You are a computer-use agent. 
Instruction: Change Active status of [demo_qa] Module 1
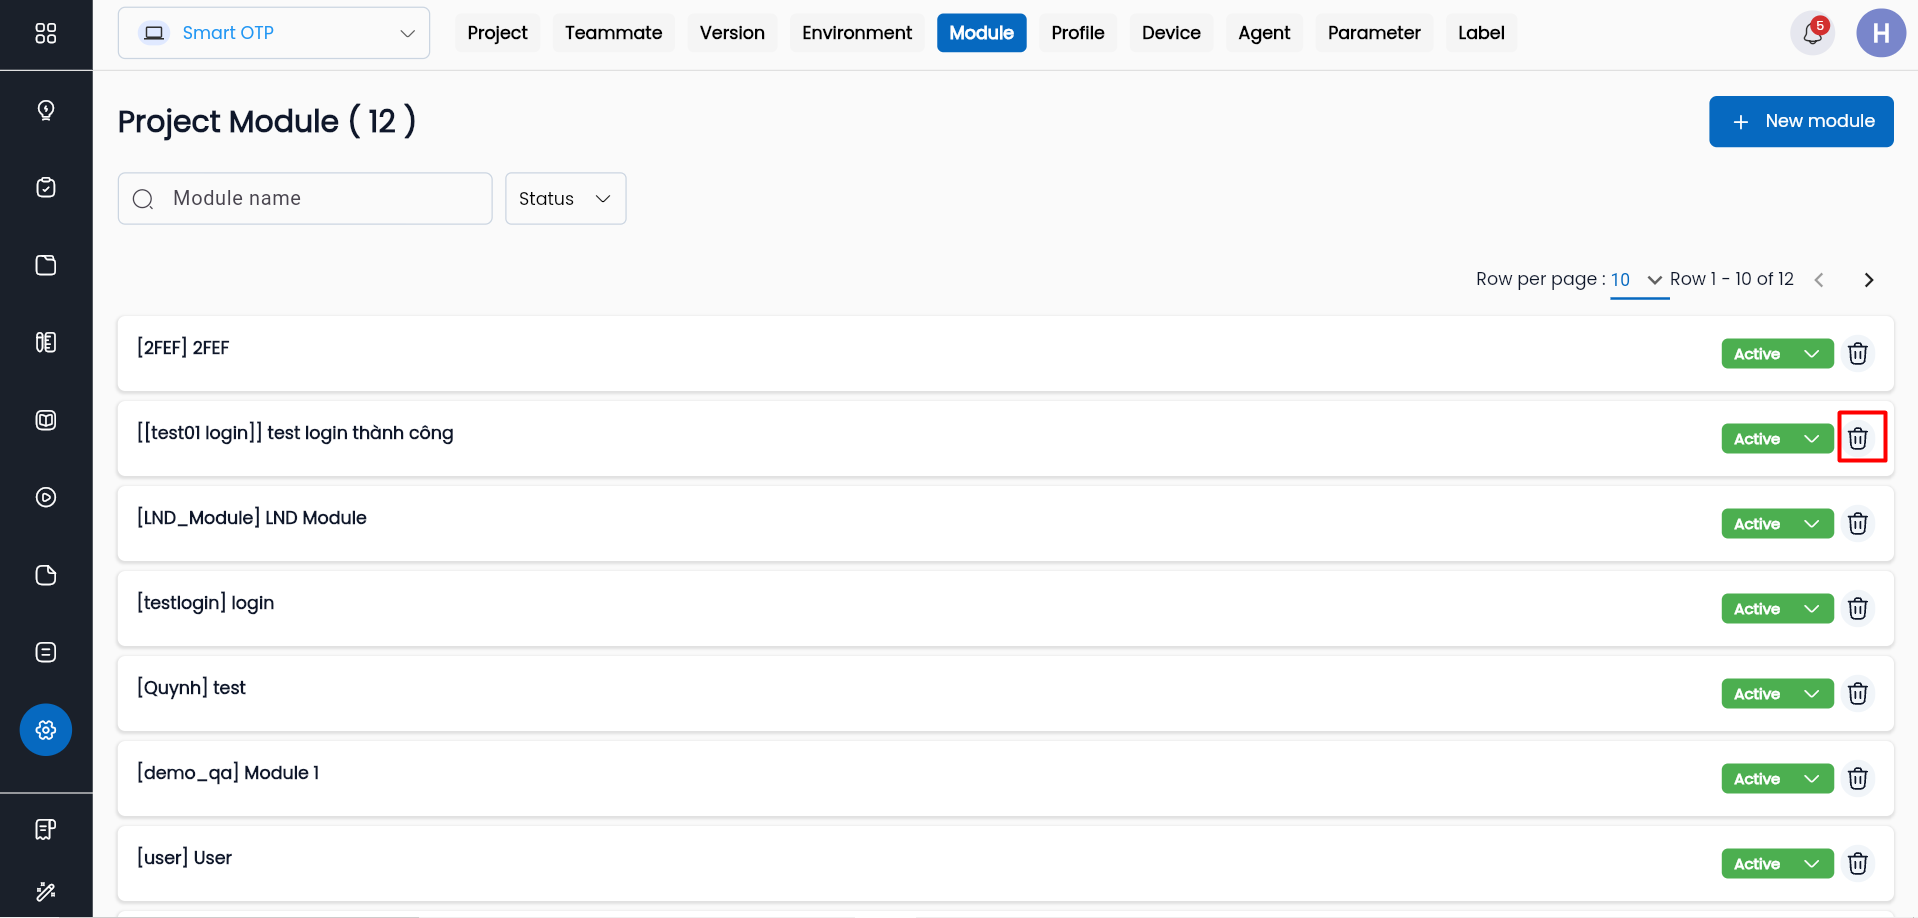[x=1776, y=779]
